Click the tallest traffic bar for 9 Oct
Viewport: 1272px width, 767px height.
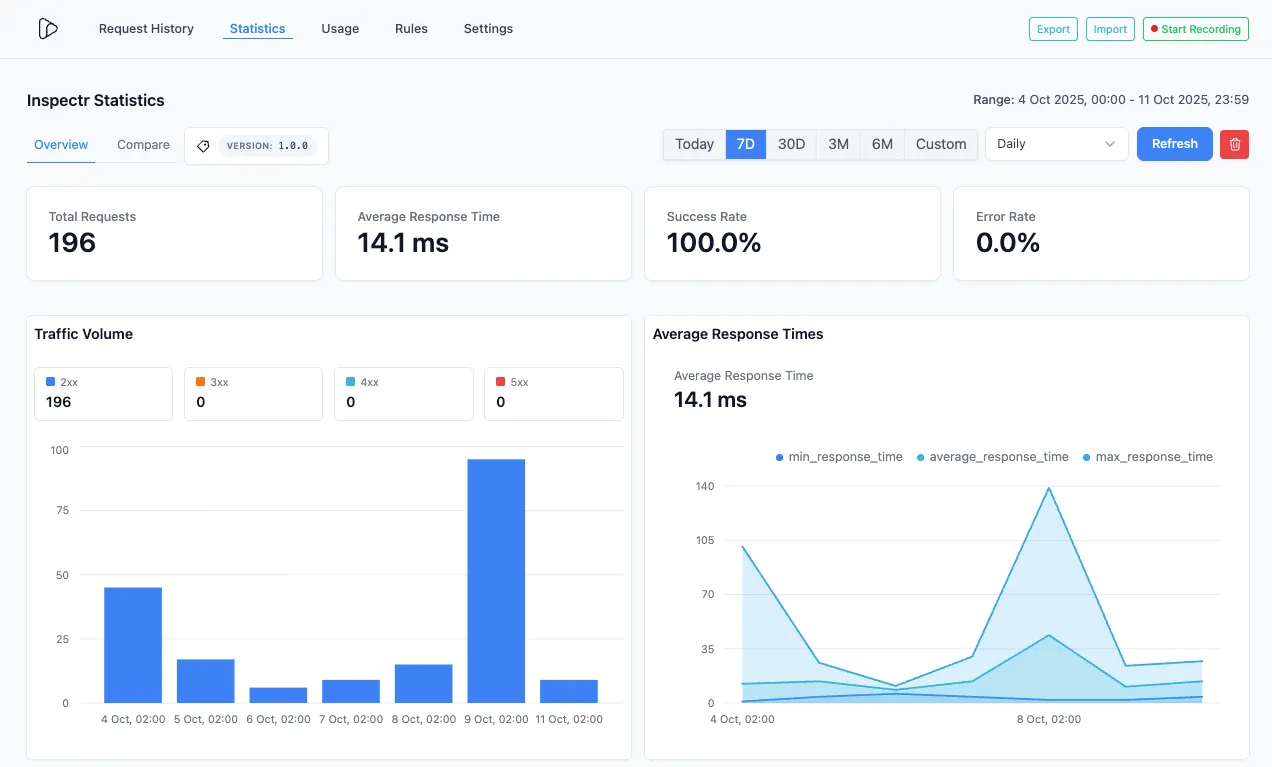pos(496,580)
